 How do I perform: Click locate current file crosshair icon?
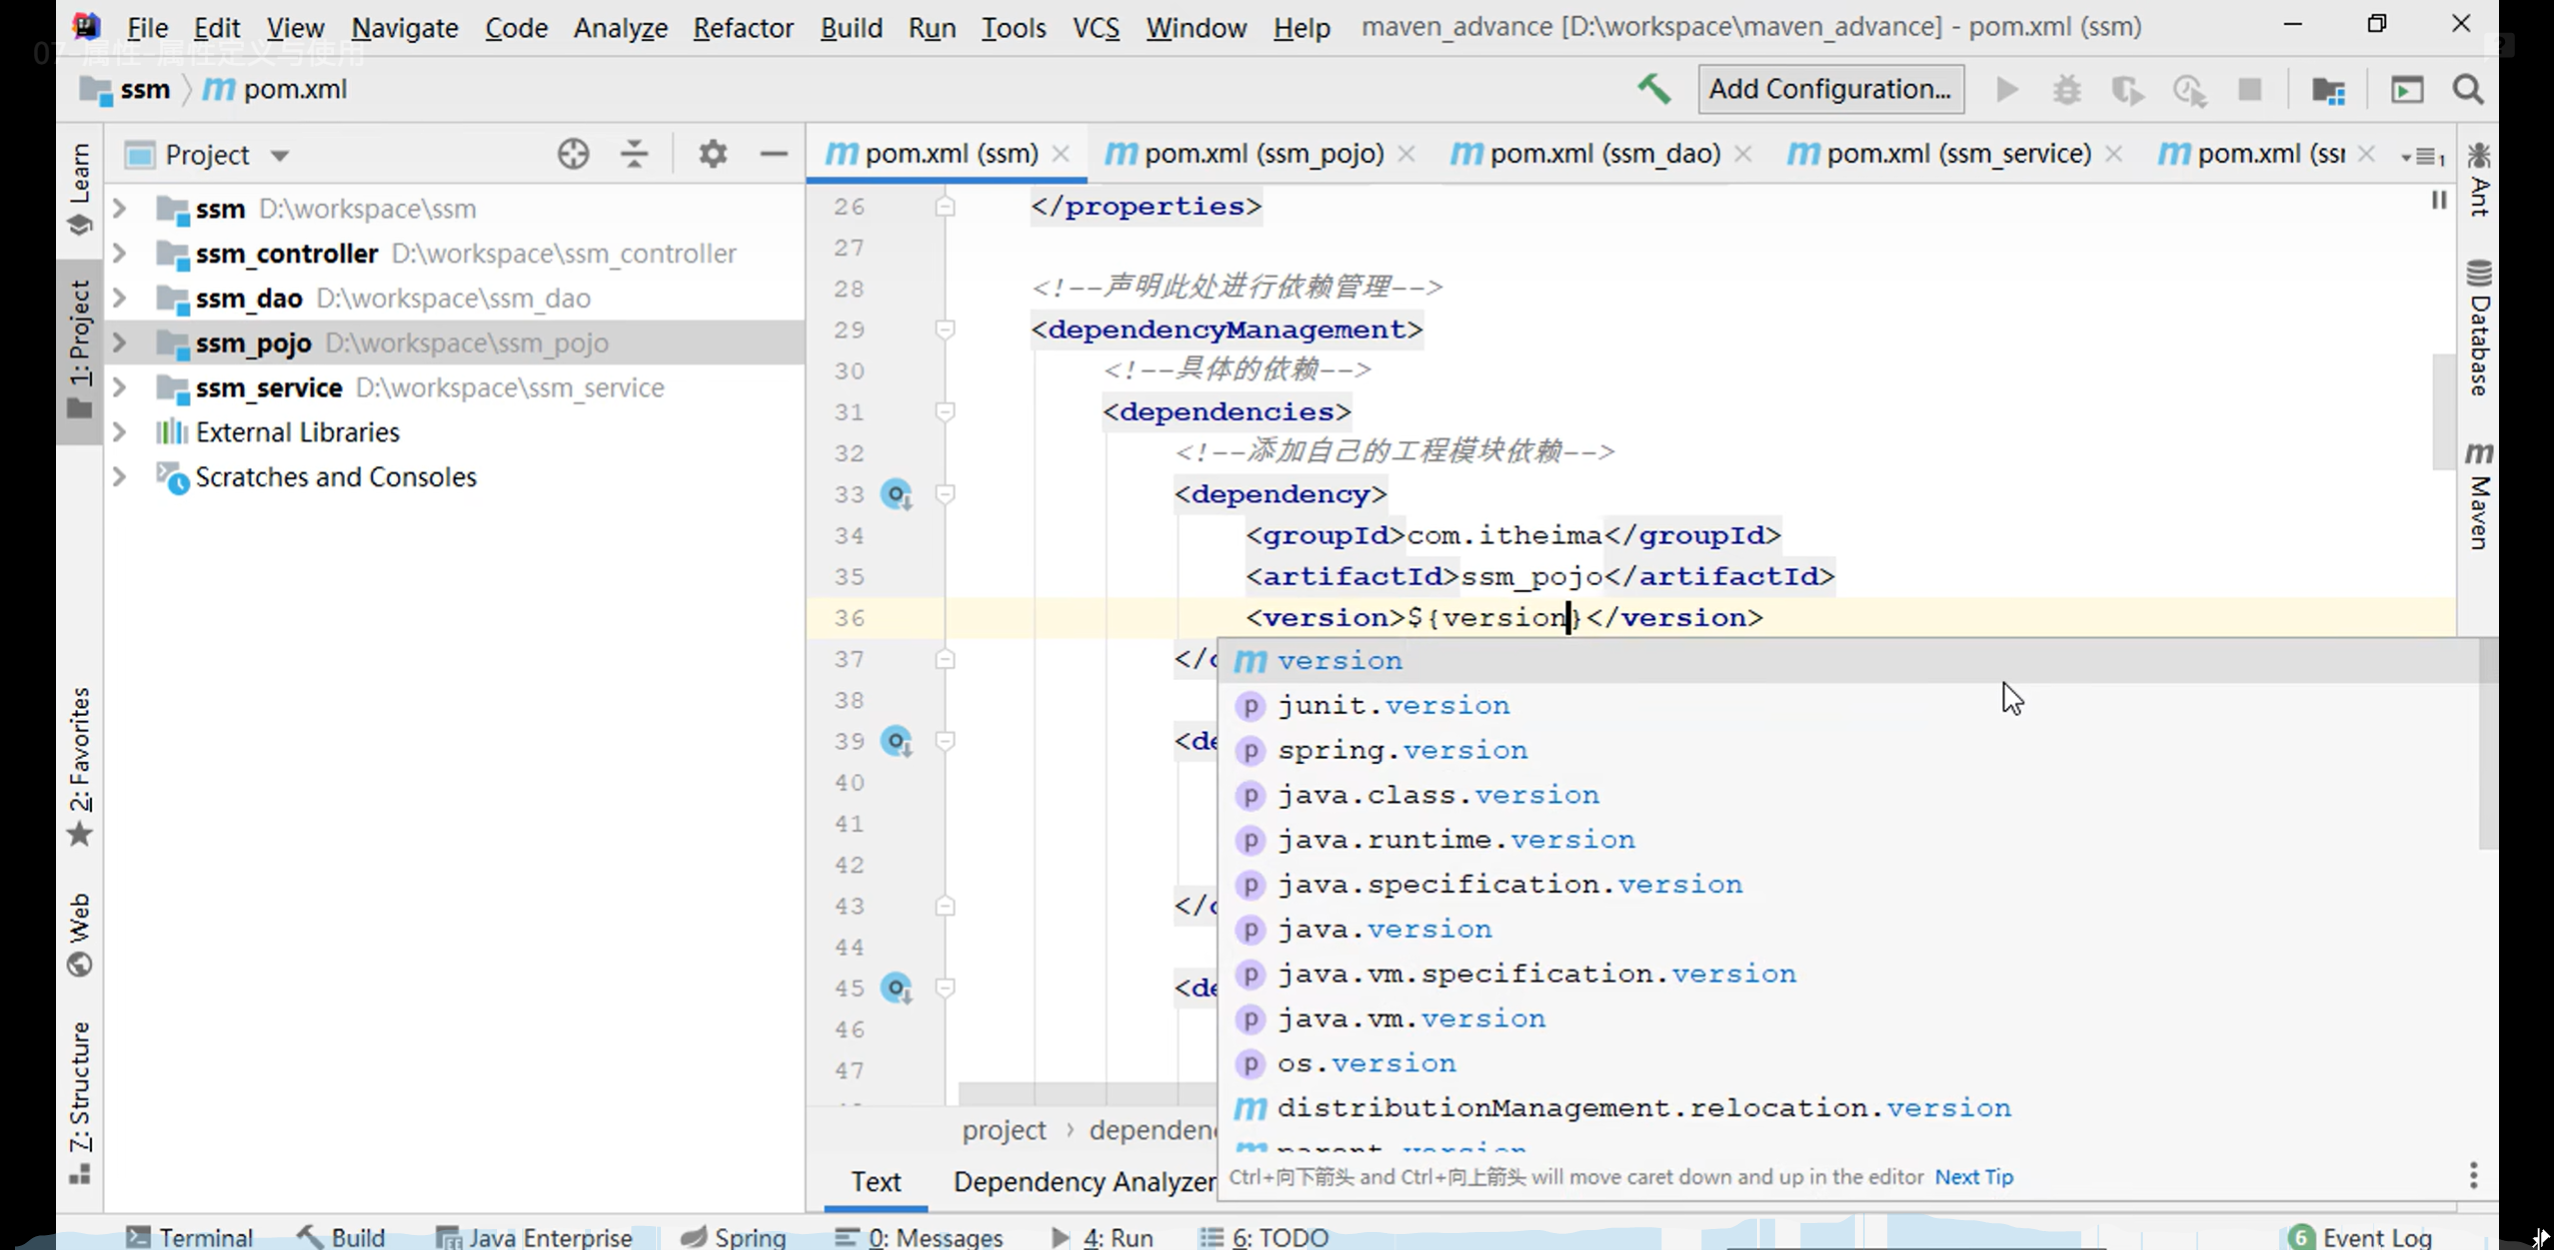click(573, 154)
